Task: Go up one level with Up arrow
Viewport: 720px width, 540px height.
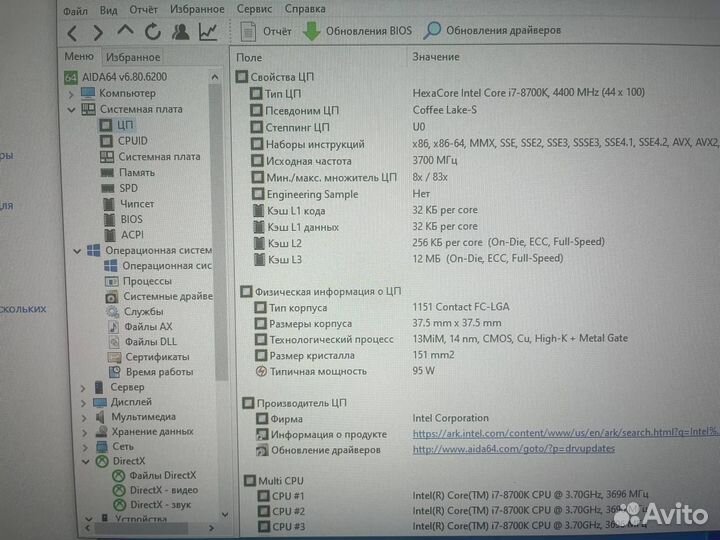Action: point(125,31)
